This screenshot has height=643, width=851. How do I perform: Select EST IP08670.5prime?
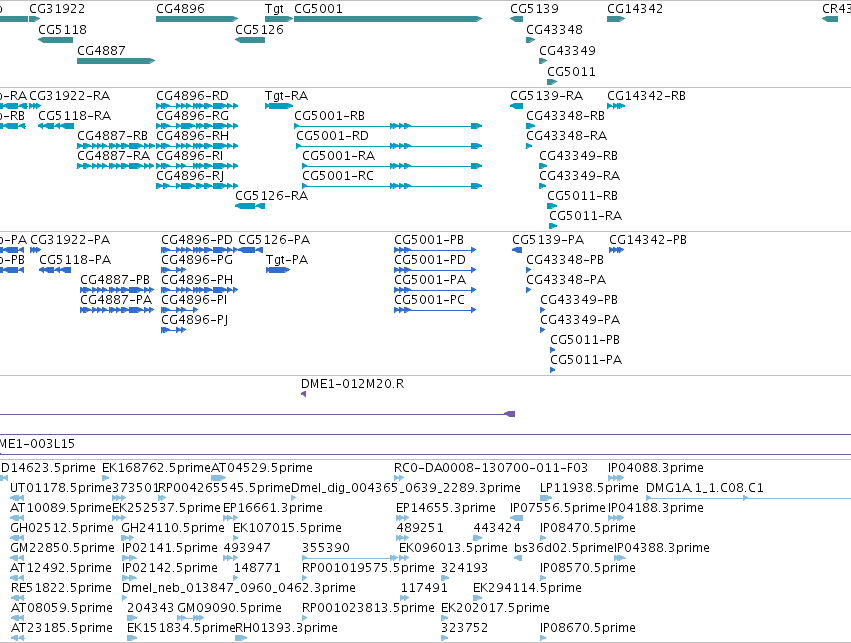pos(588,628)
